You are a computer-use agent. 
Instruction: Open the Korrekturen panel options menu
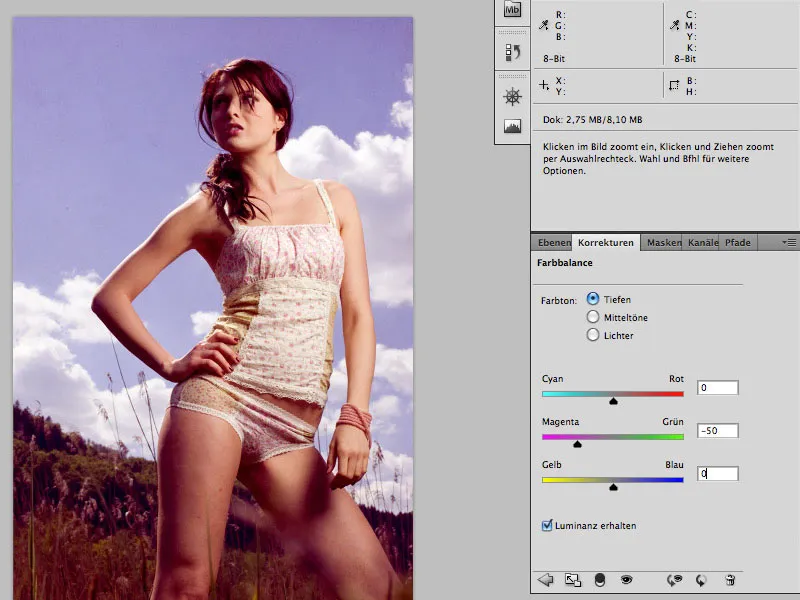coord(789,242)
